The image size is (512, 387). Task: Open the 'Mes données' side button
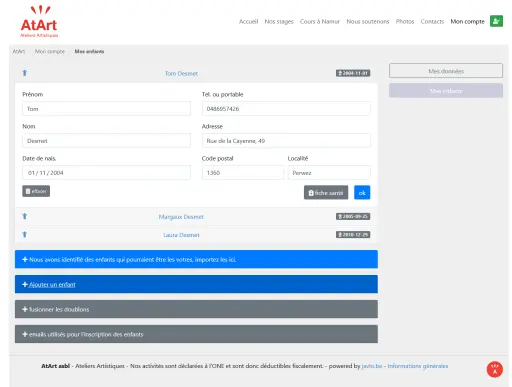[x=446, y=71]
